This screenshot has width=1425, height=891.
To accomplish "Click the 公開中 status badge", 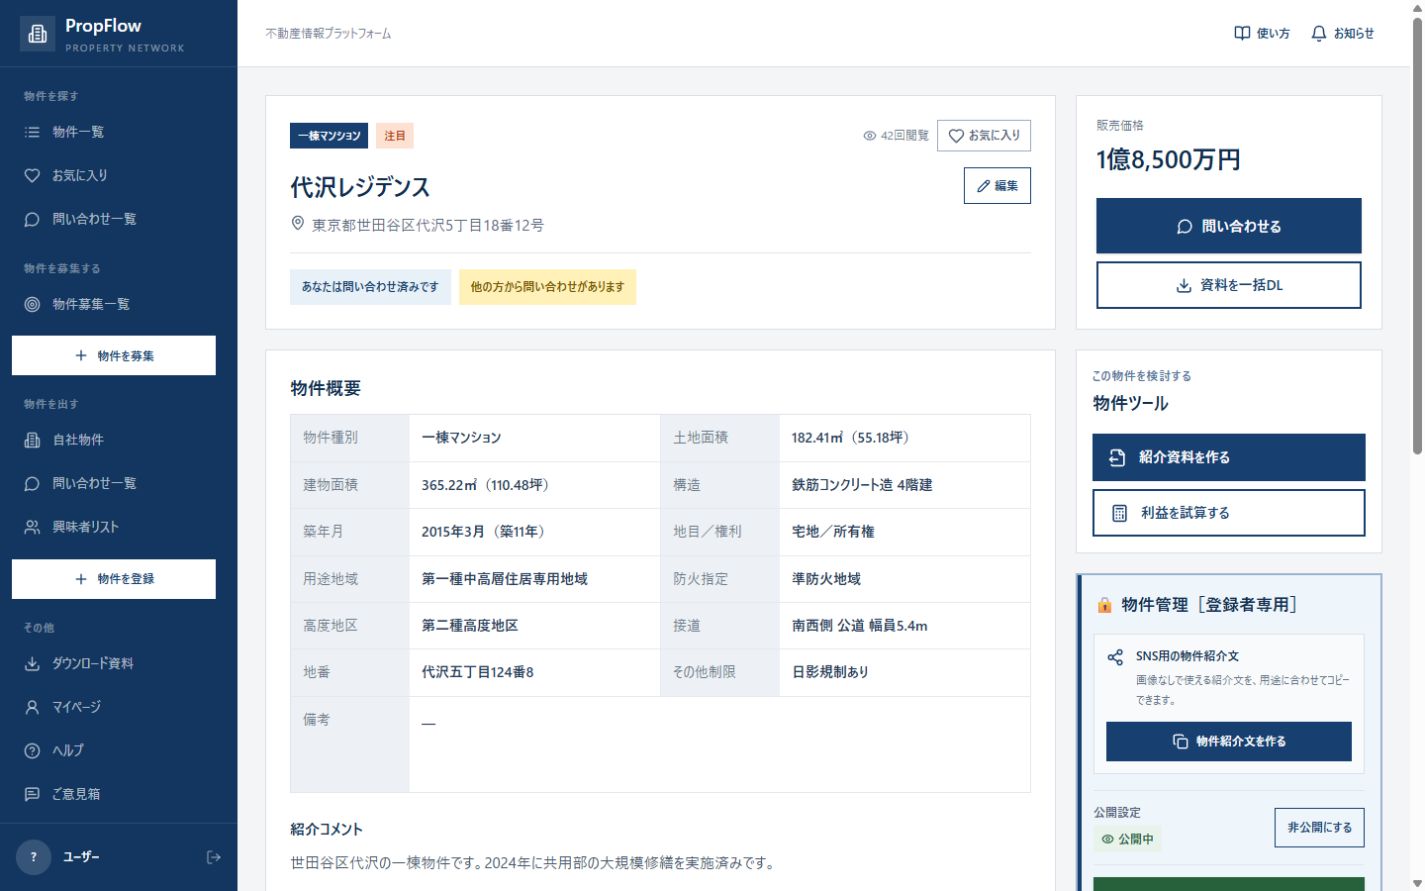I will [x=1127, y=839].
